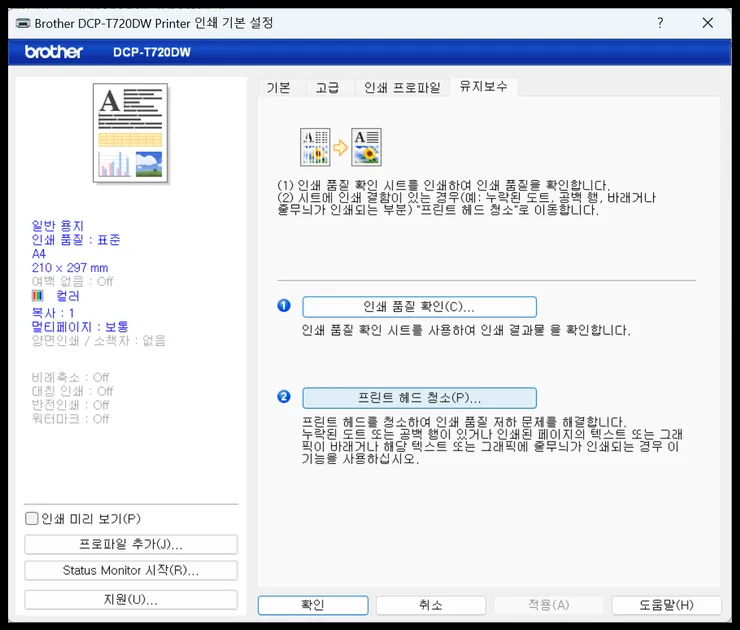Click the 워터마크 : Off text
Screen dimensions: 740x630
(x=70, y=419)
